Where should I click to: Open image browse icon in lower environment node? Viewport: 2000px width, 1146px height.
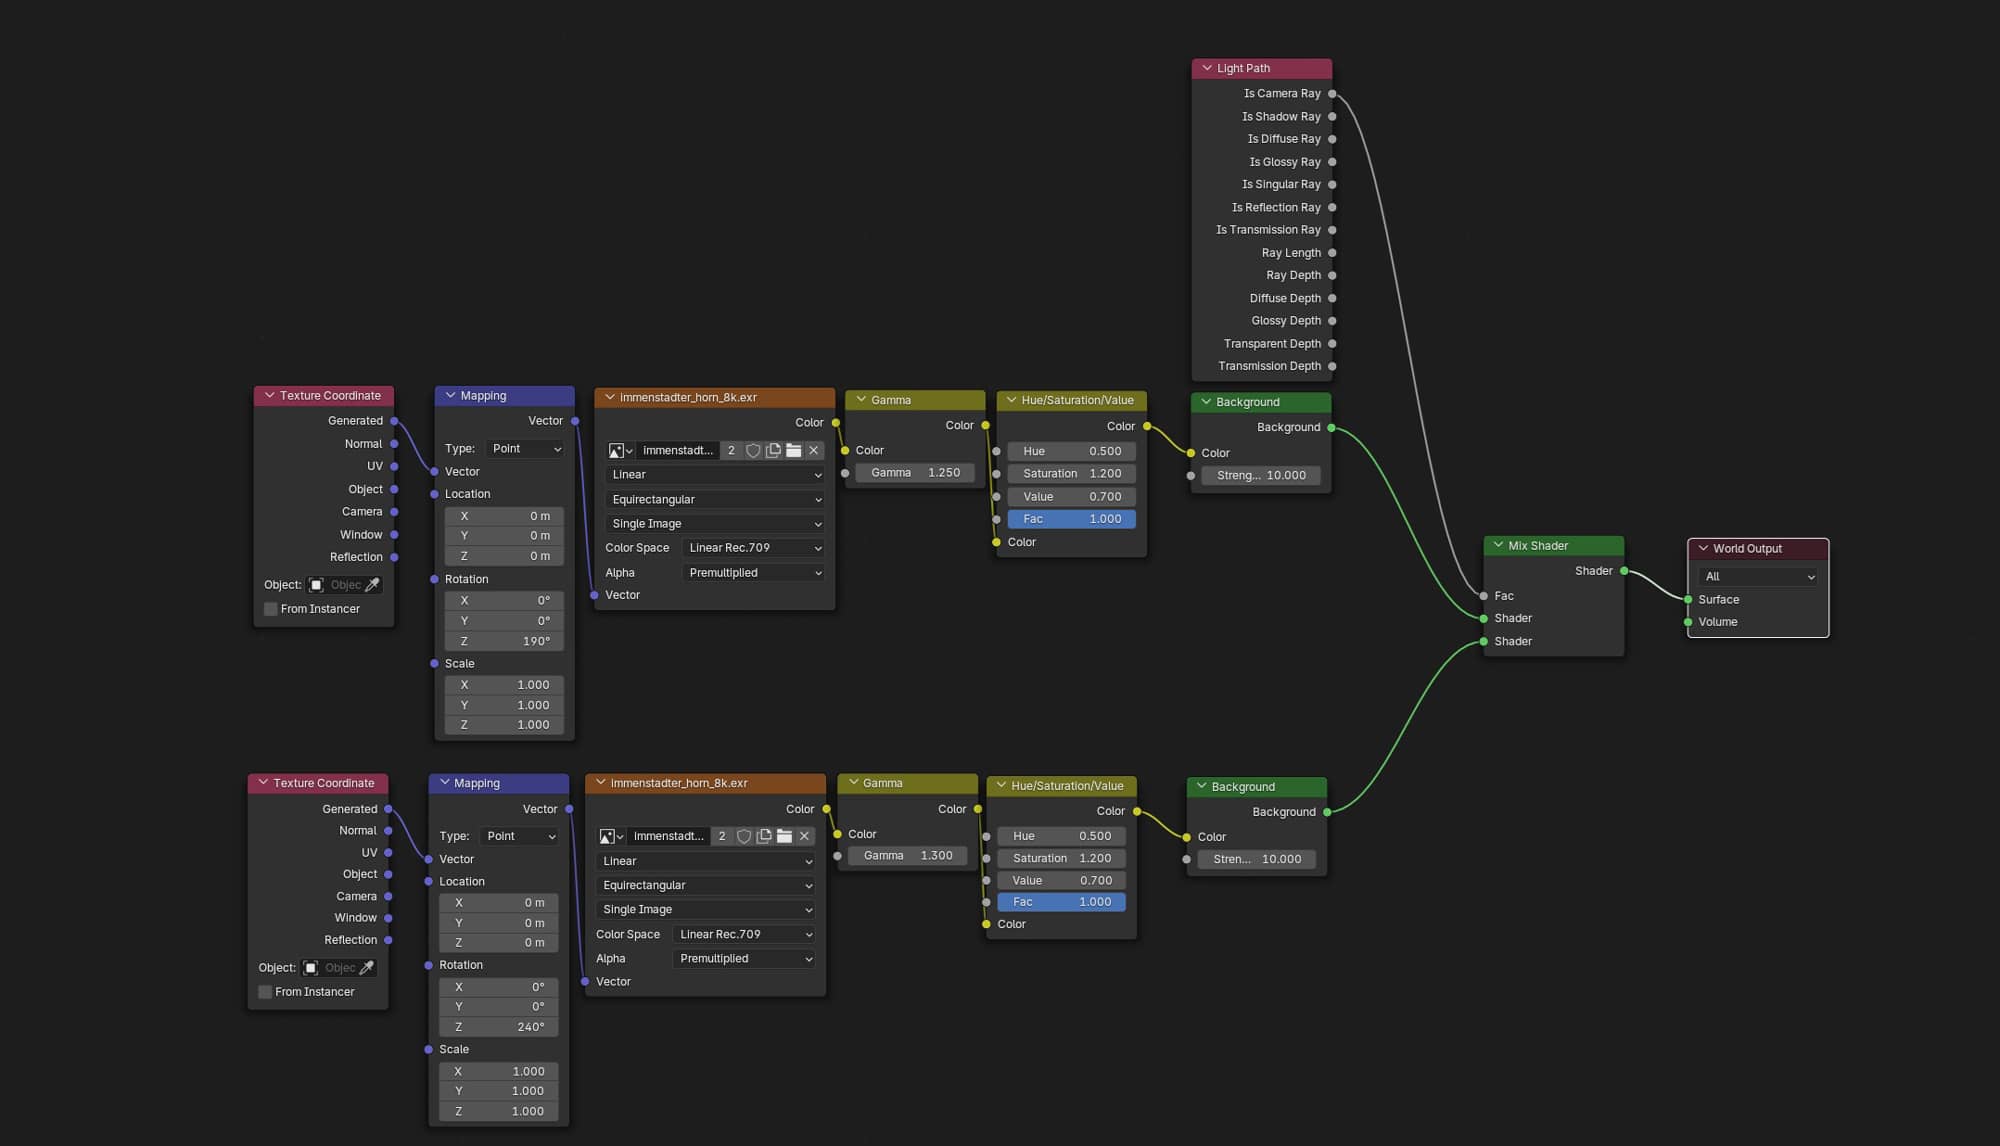[x=611, y=837]
